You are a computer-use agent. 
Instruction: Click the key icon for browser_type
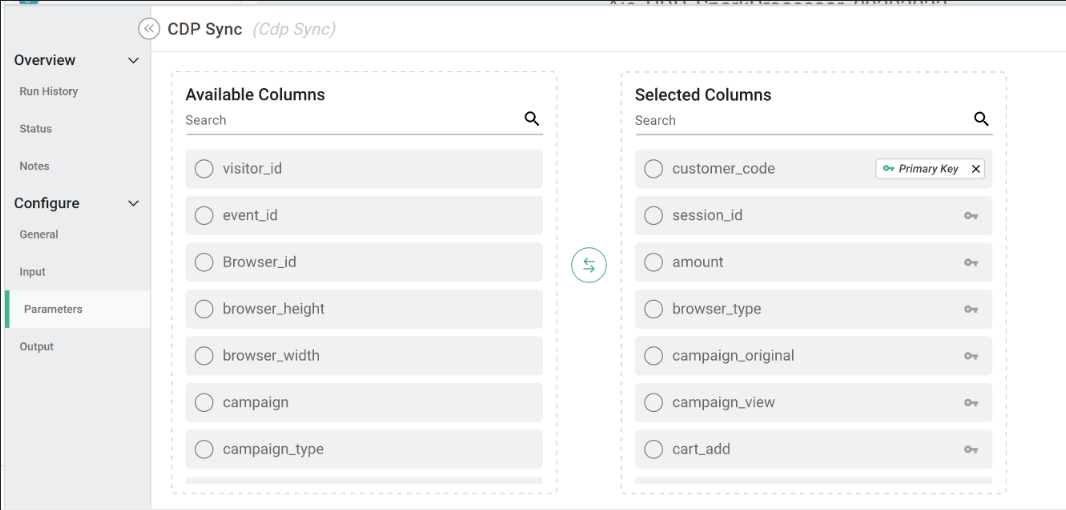pos(970,309)
